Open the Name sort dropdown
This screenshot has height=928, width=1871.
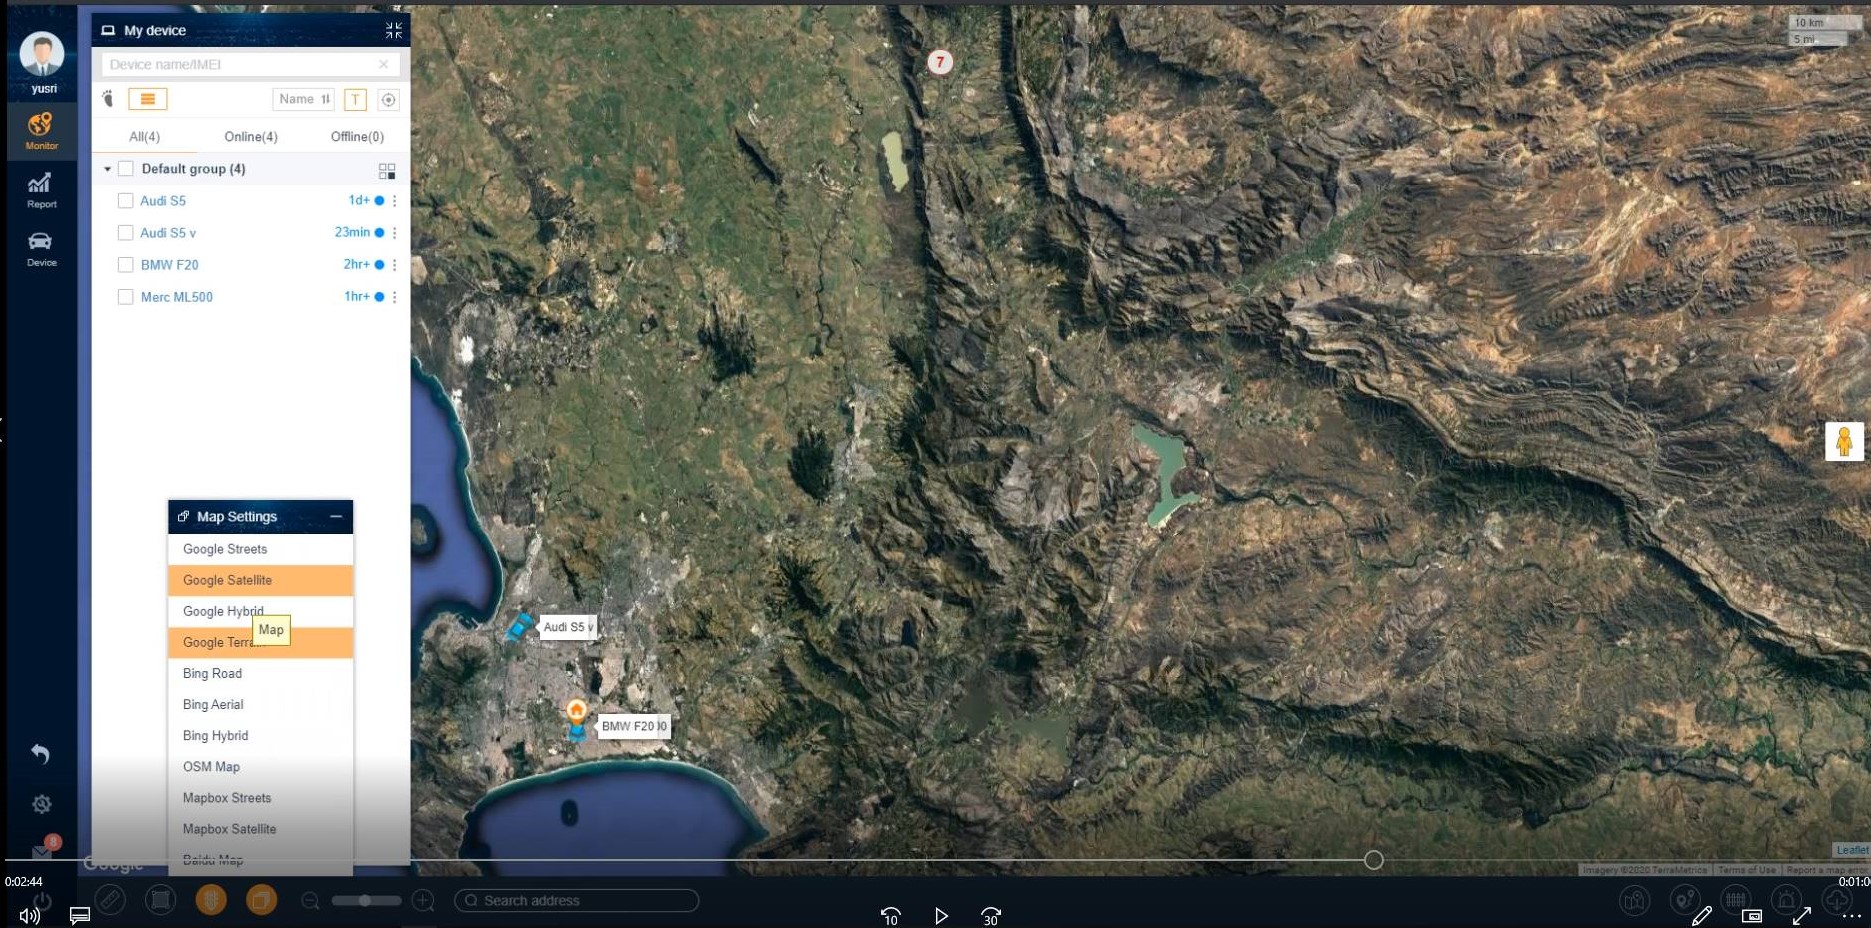[x=303, y=99]
